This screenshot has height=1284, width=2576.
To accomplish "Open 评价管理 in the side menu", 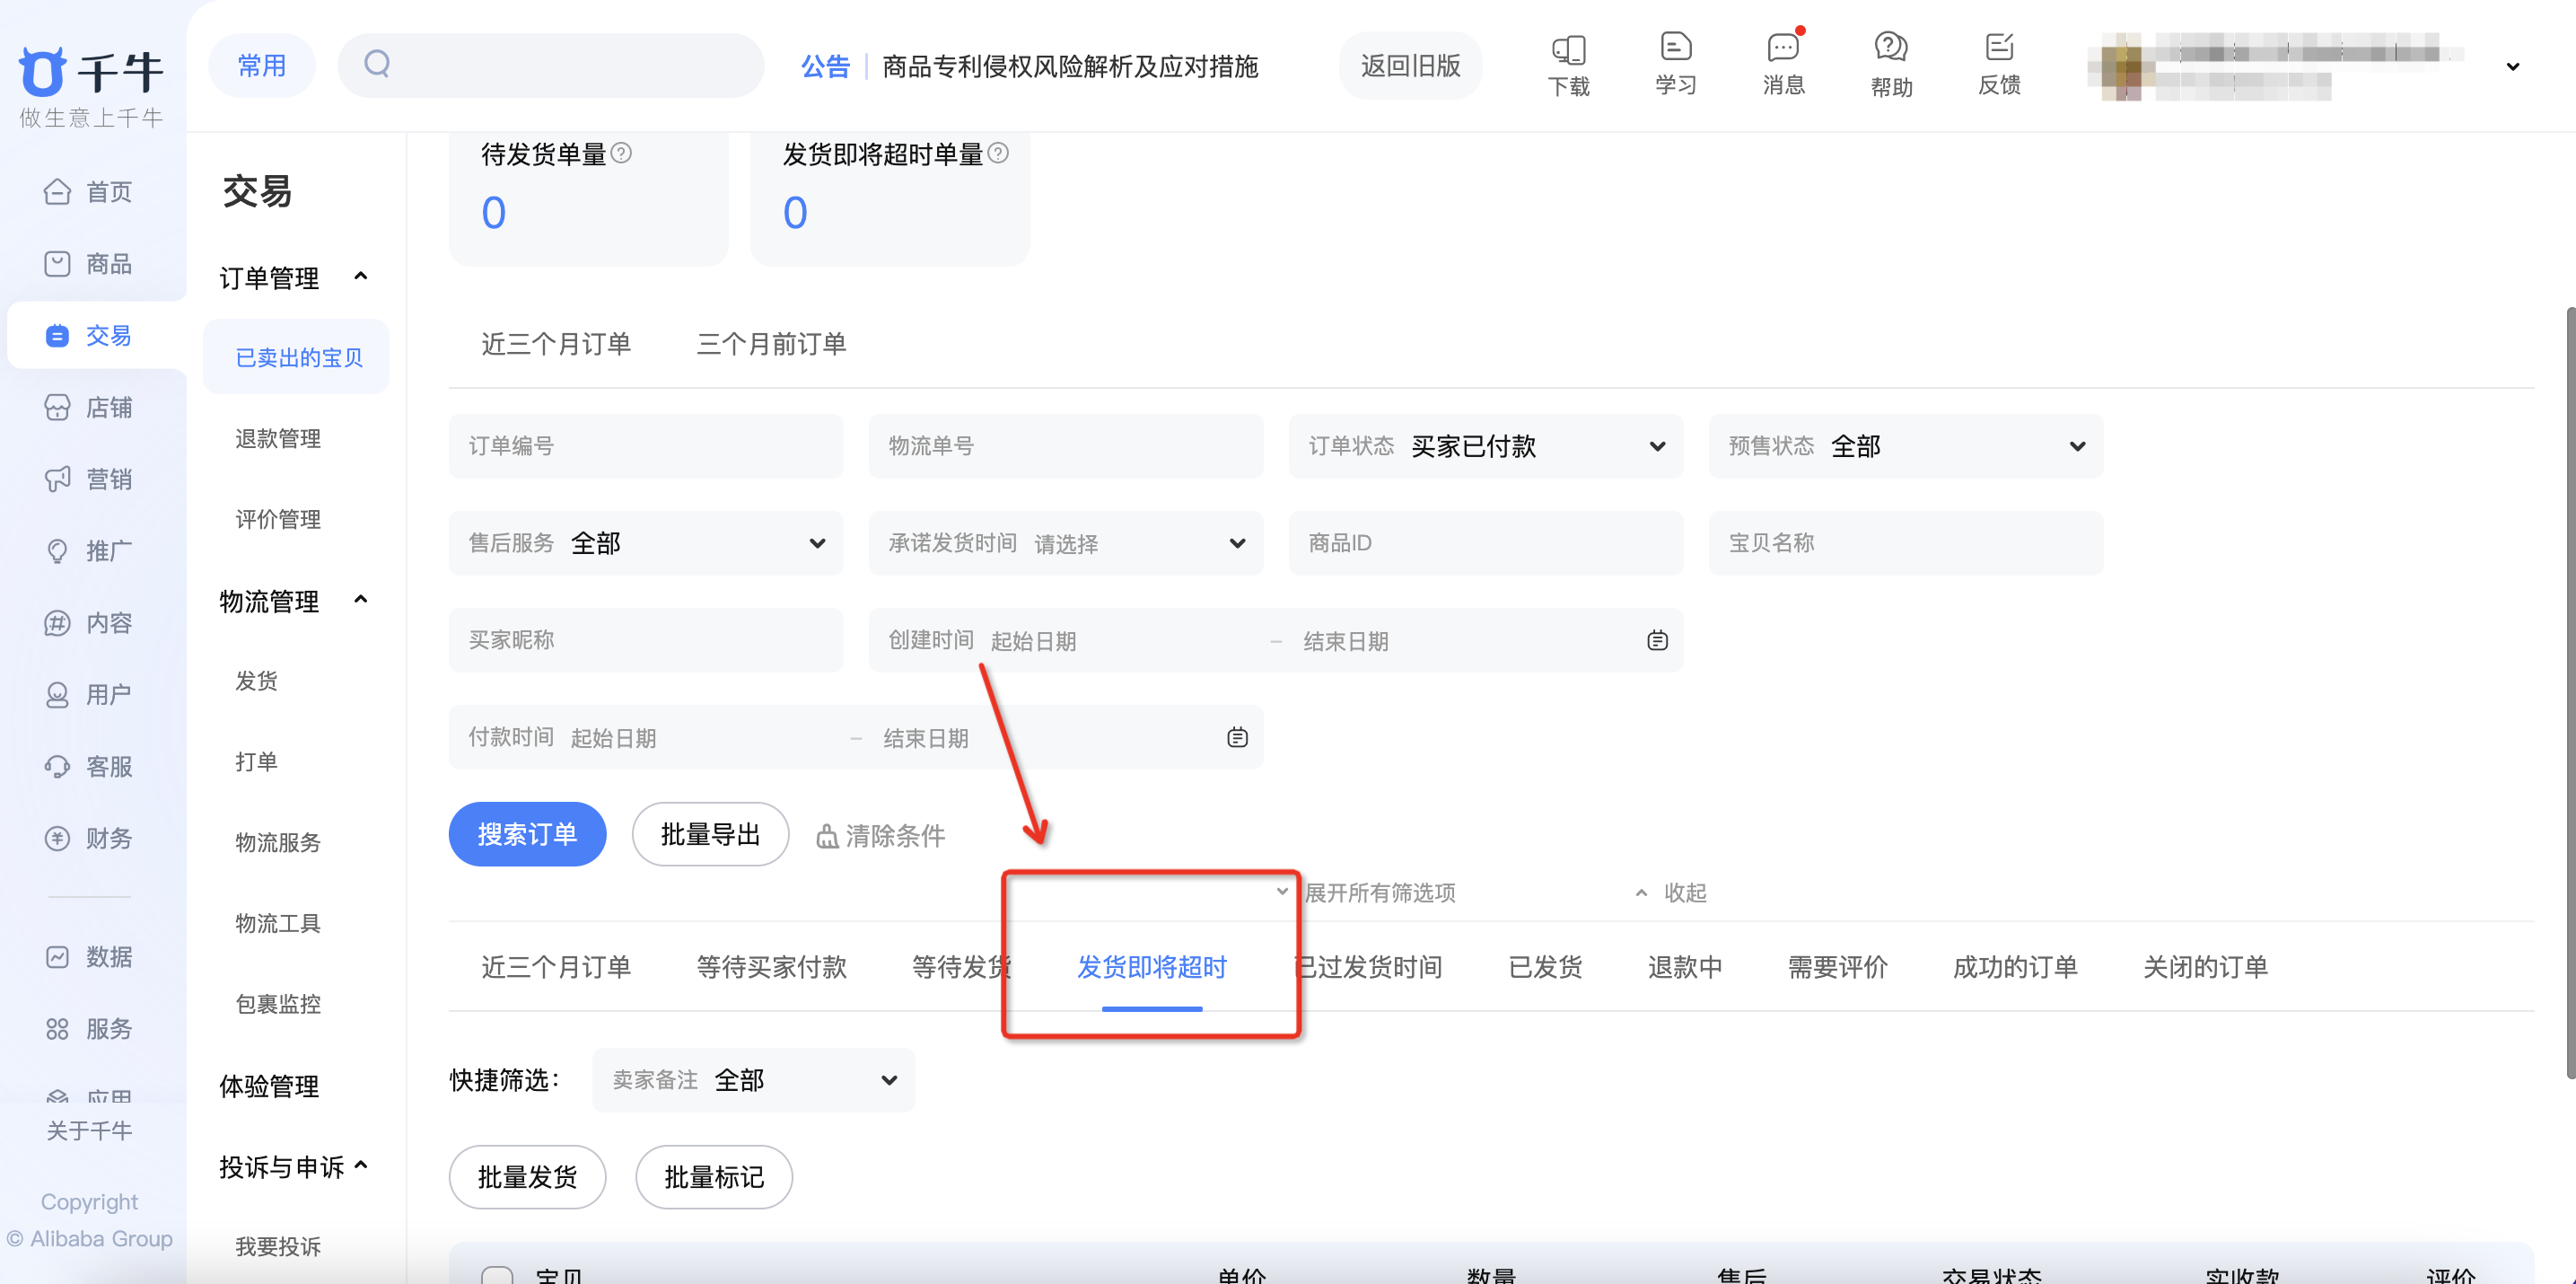I will [278, 519].
